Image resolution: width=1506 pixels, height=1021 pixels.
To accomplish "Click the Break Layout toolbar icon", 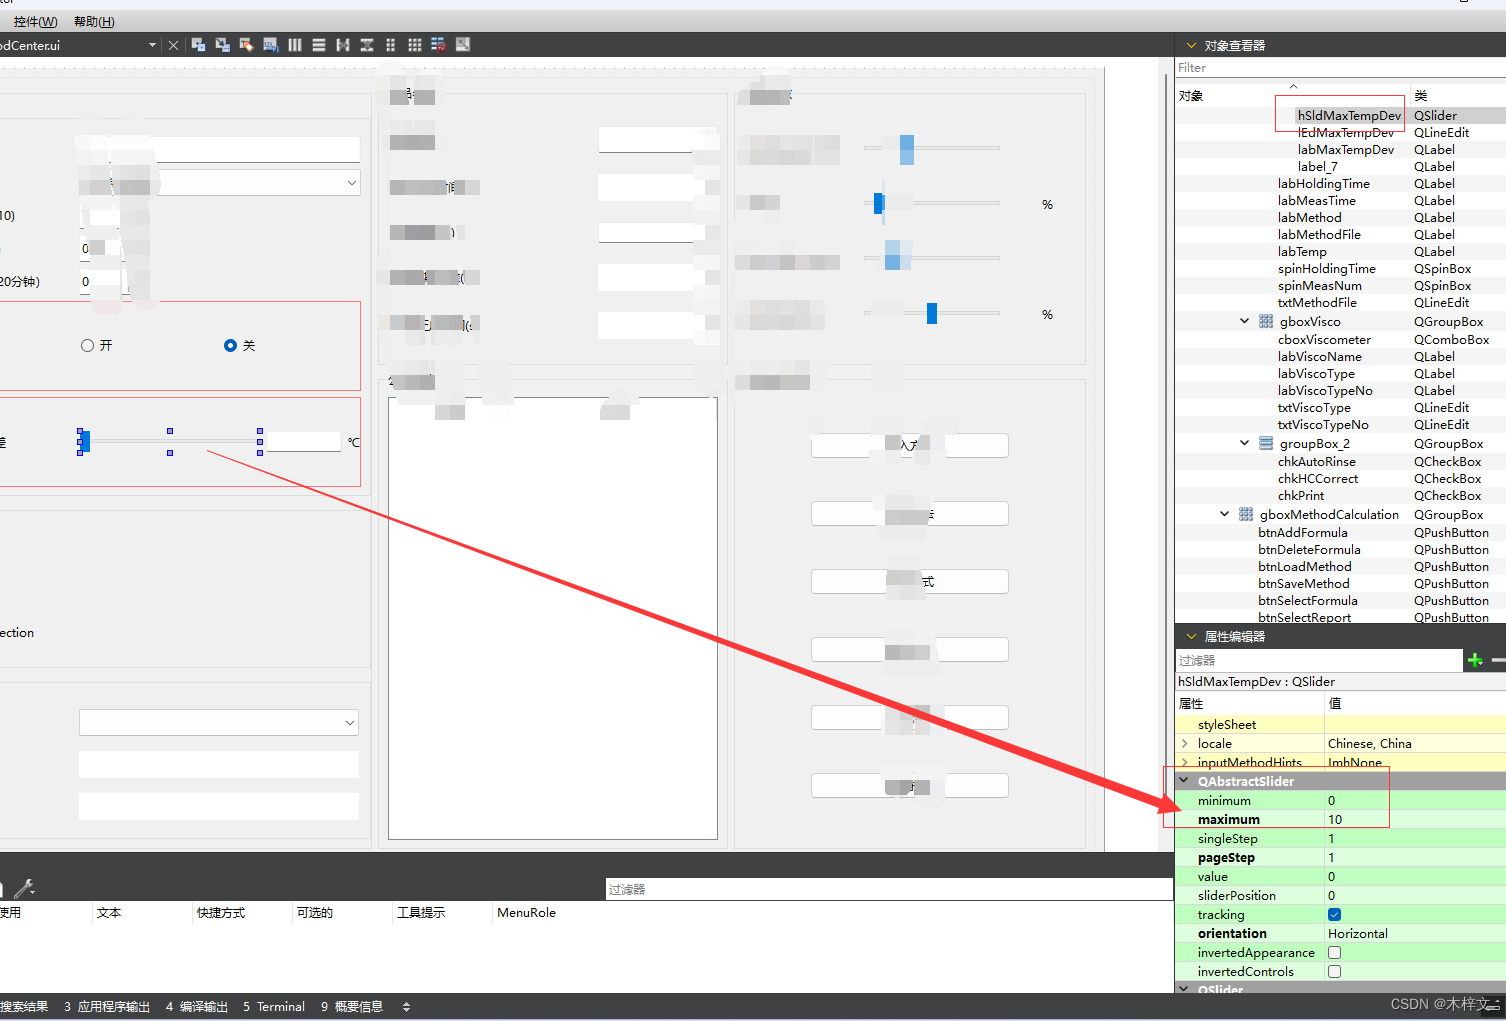I will point(437,45).
